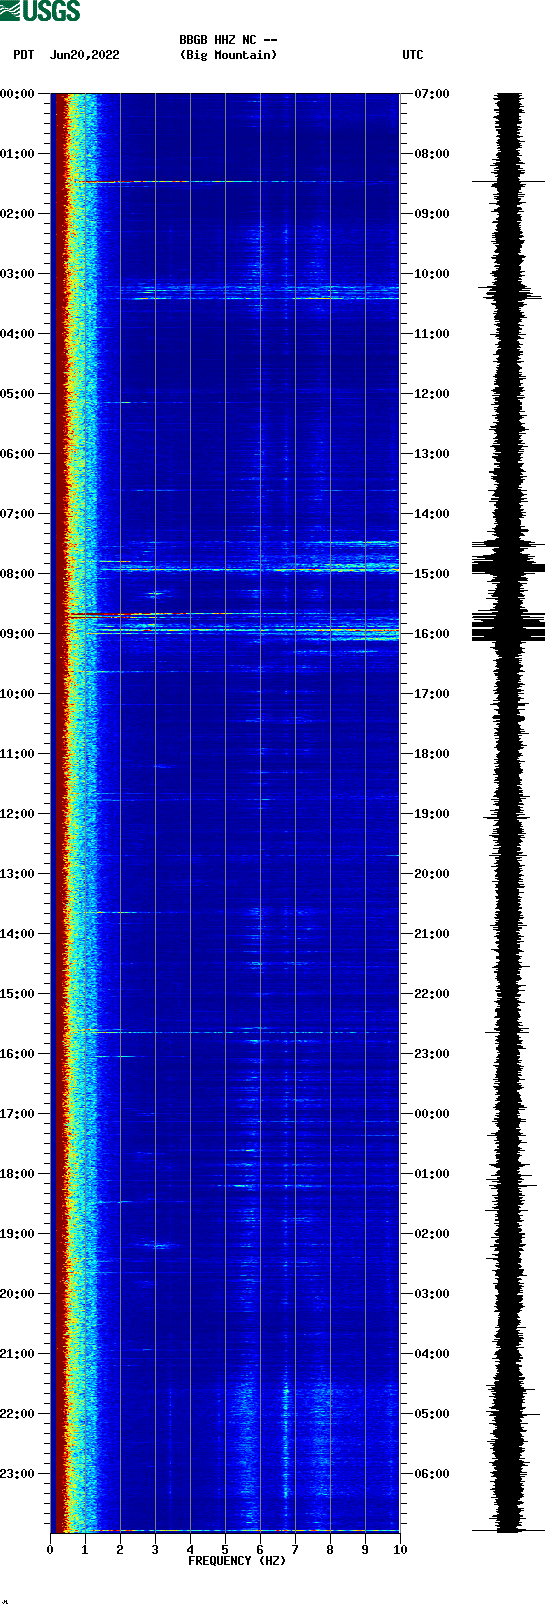Select the 09:00 PDT time label

[x=17, y=634]
